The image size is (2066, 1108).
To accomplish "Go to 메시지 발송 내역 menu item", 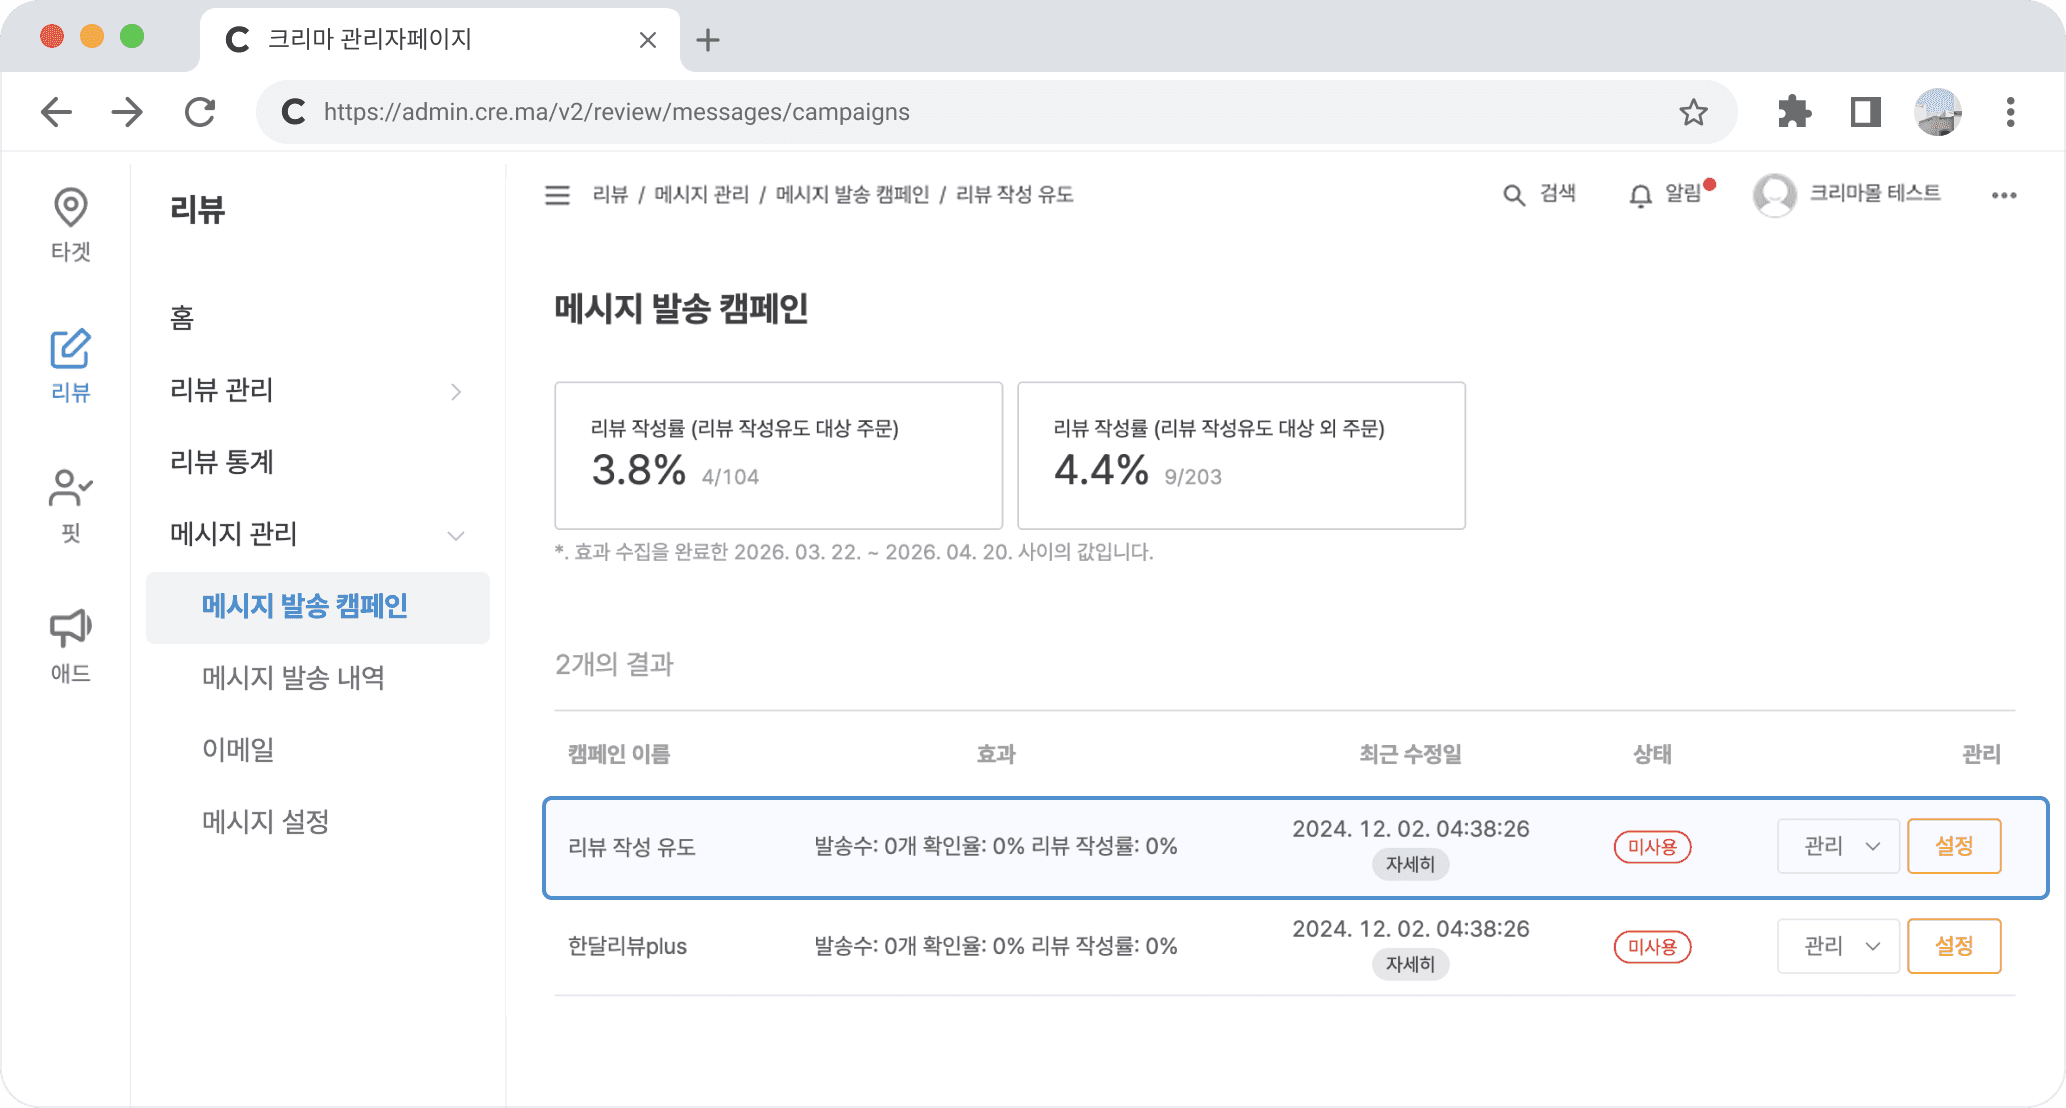I will click(x=293, y=678).
